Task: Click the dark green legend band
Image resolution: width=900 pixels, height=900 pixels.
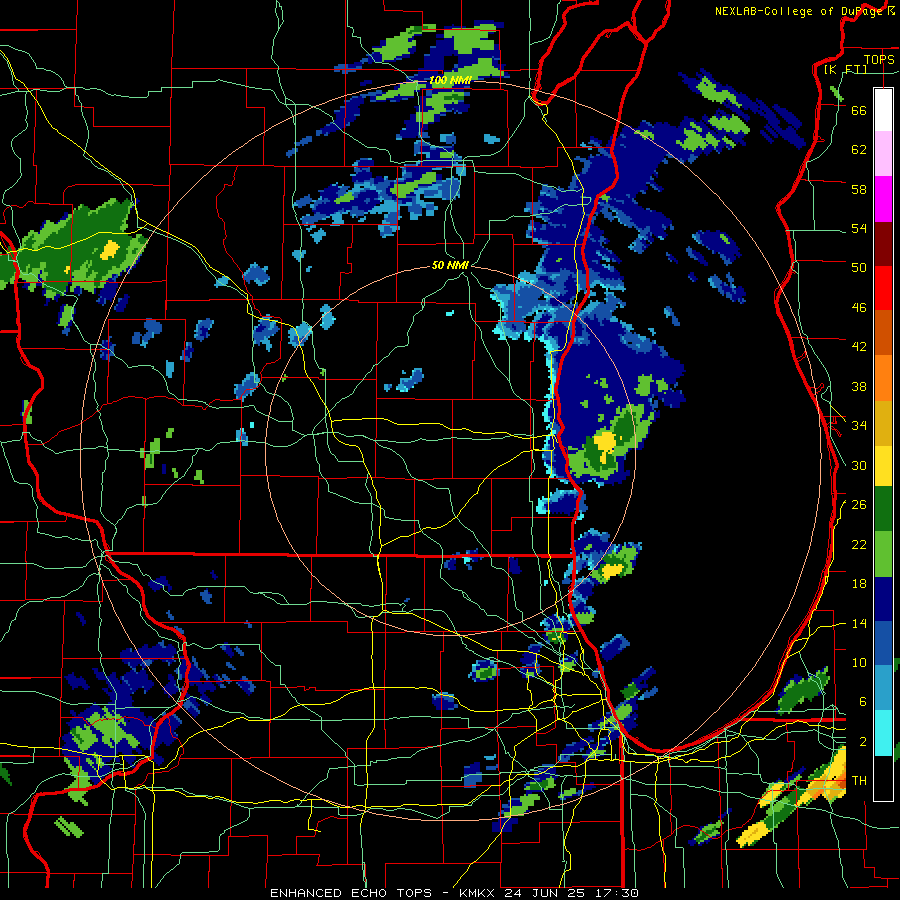Action: point(883,509)
